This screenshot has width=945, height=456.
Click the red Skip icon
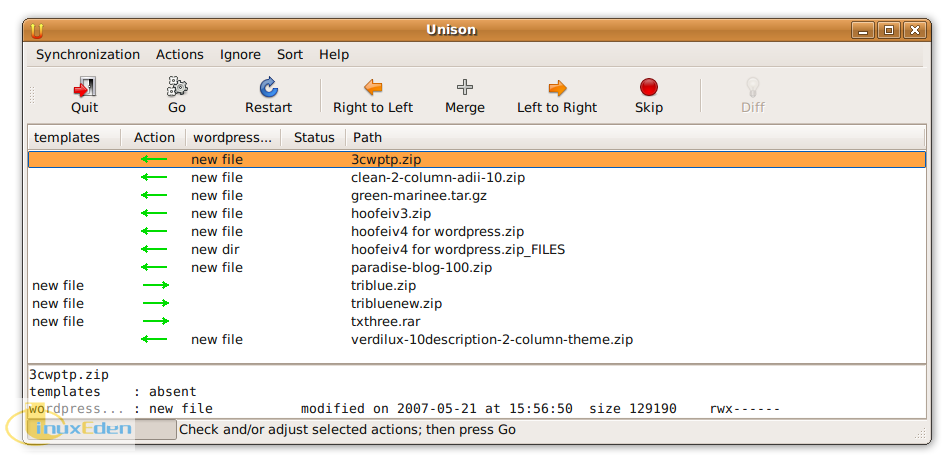[649, 87]
